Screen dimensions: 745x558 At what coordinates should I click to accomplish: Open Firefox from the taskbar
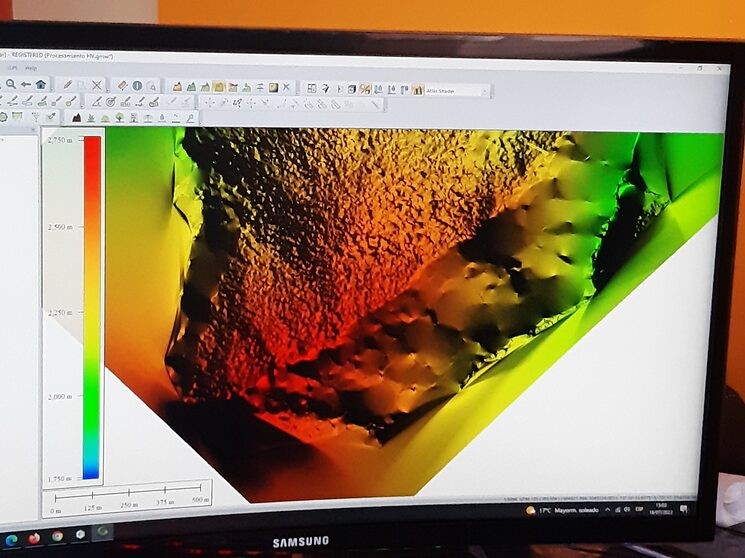[x=35, y=537]
